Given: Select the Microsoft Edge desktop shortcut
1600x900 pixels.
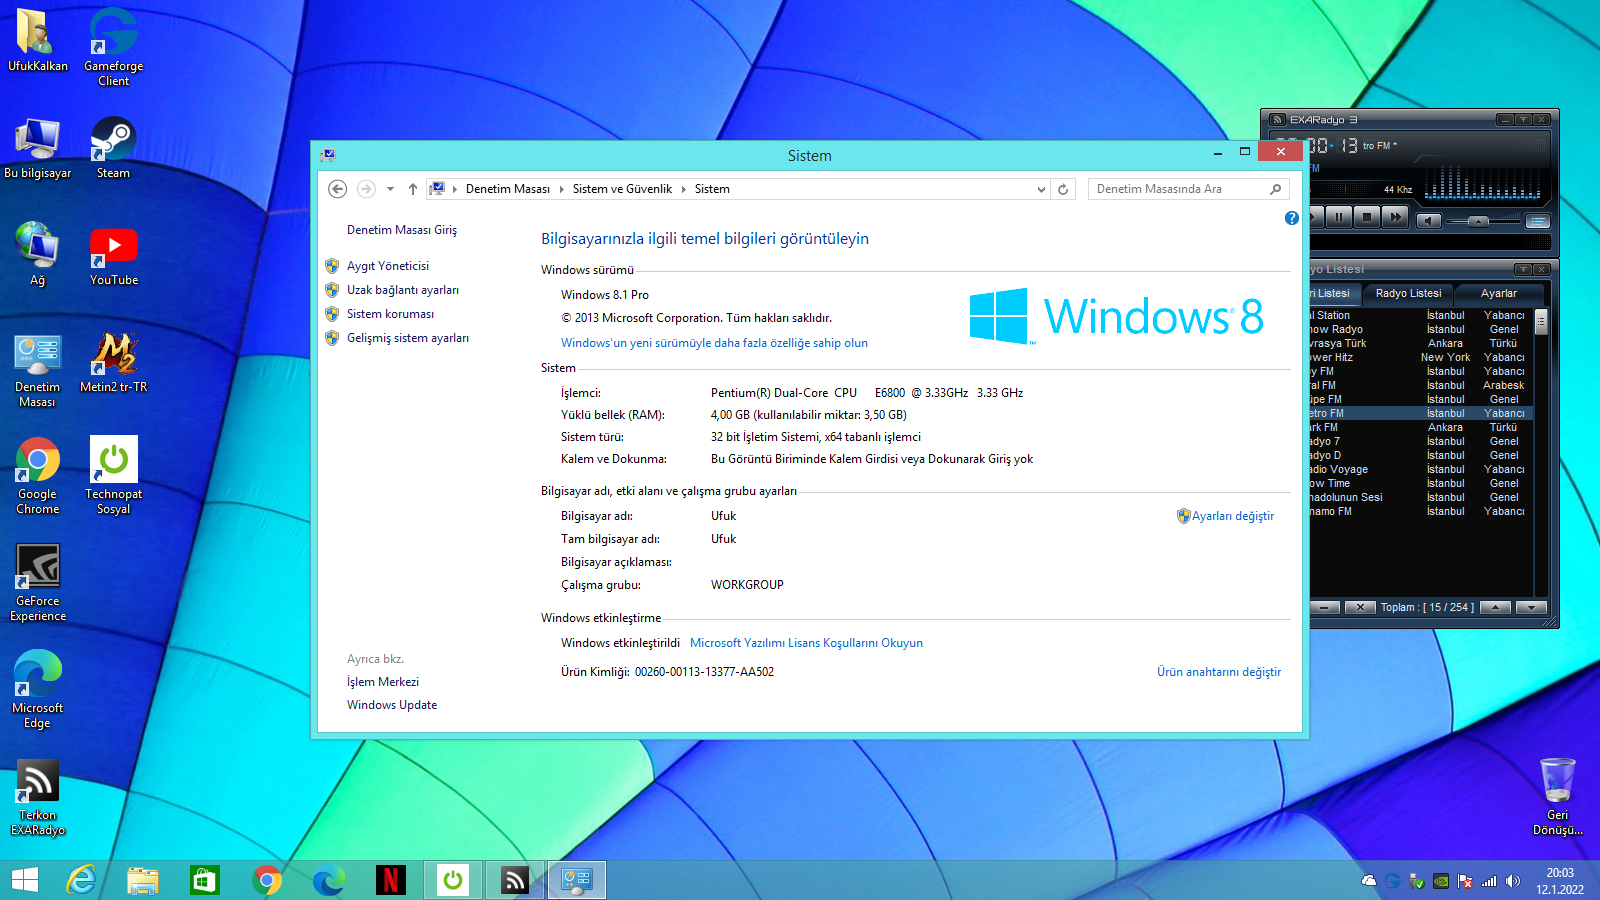Looking at the screenshot, I should click(37, 690).
